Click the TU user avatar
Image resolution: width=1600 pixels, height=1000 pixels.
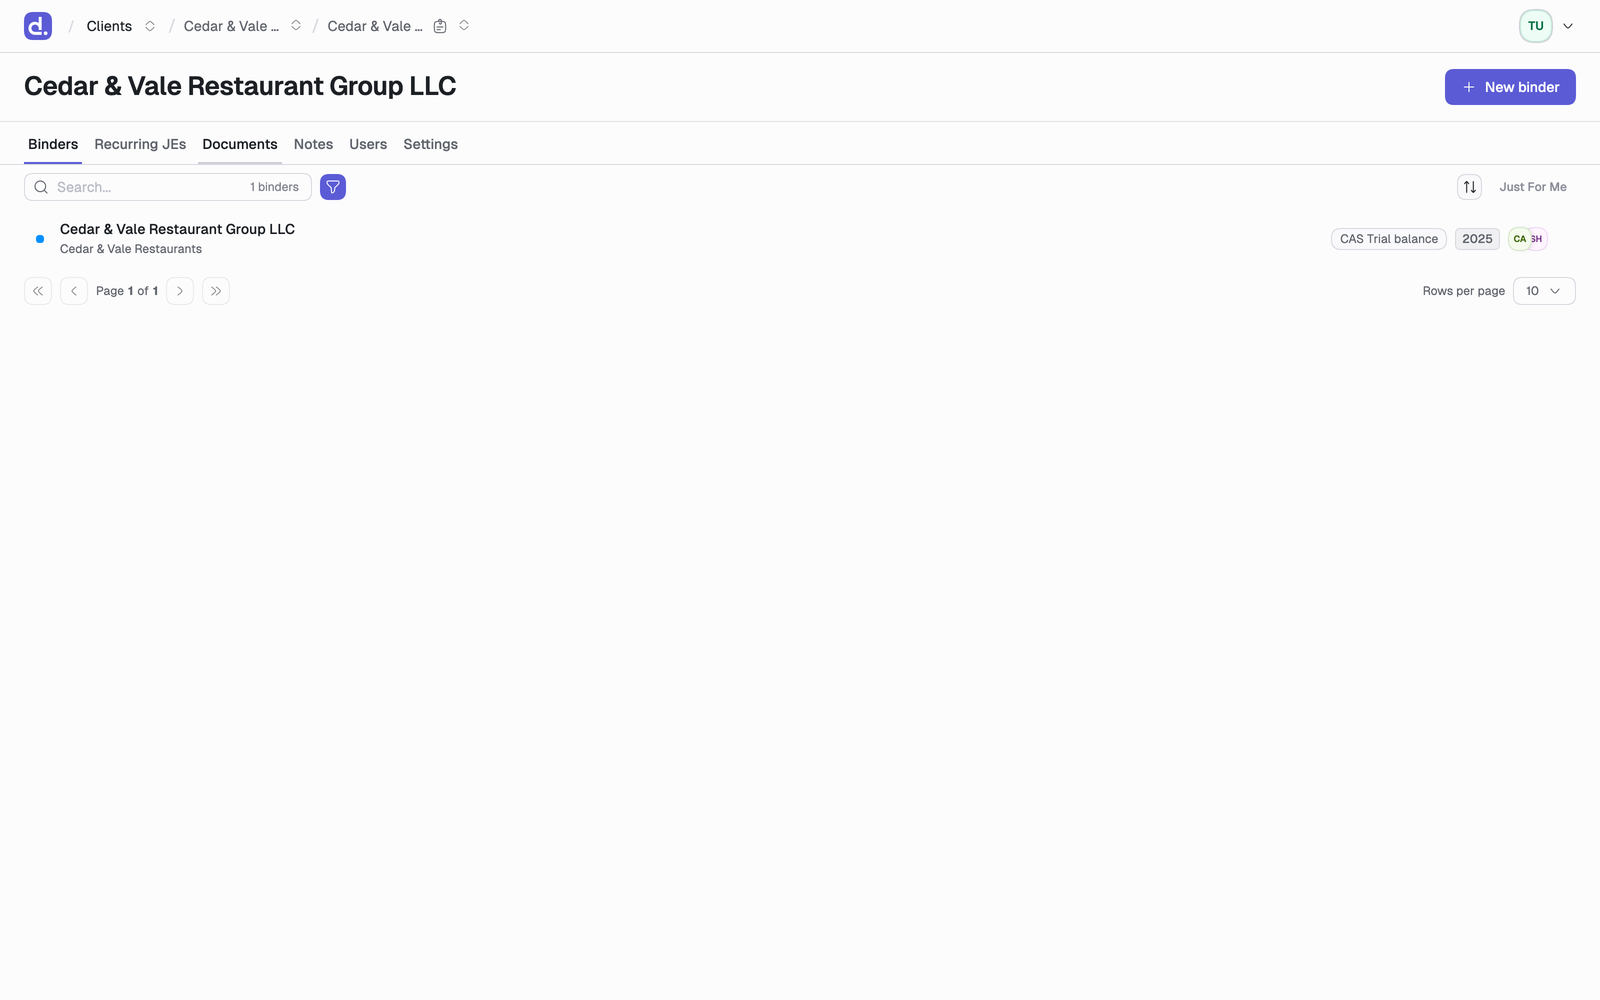[1536, 26]
